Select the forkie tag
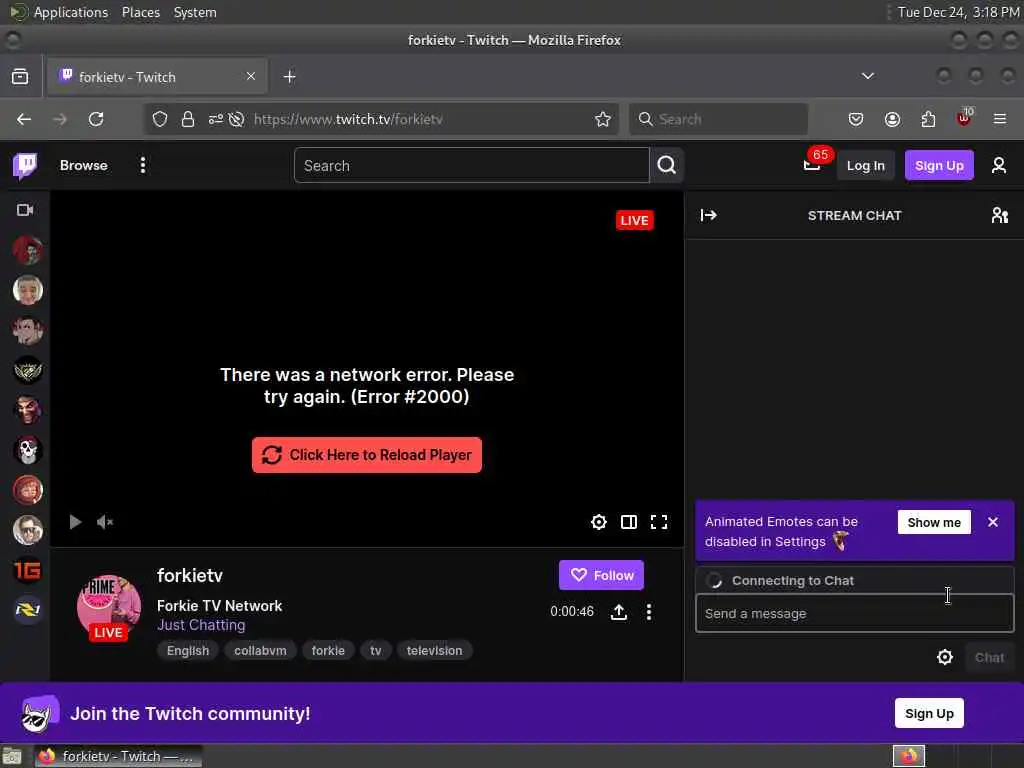The height and width of the screenshot is (768, 1024). (x=328, y=650)
